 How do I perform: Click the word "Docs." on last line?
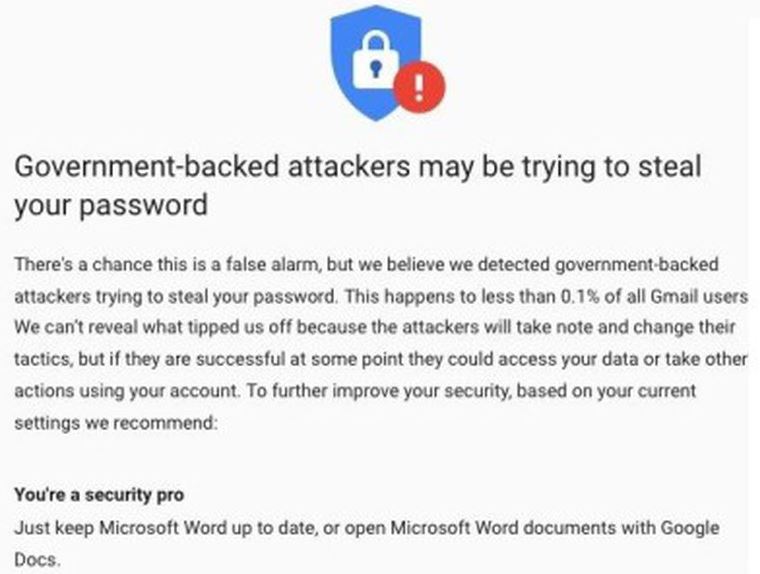click(37, 560)
